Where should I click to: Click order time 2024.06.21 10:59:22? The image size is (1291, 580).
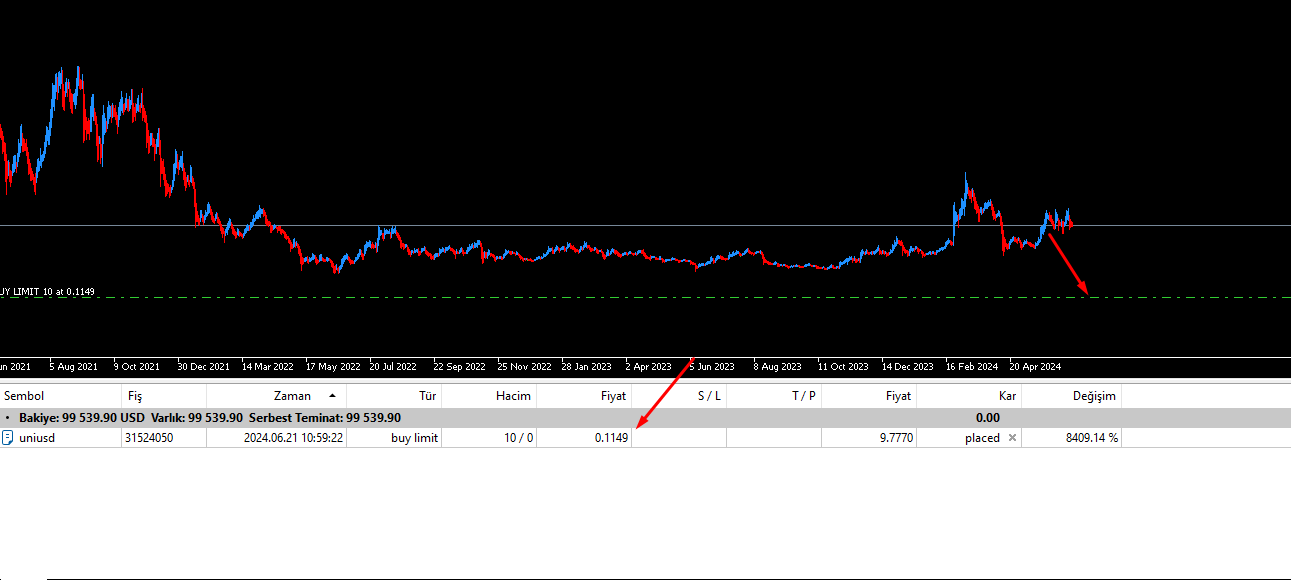tap(294, 438)
